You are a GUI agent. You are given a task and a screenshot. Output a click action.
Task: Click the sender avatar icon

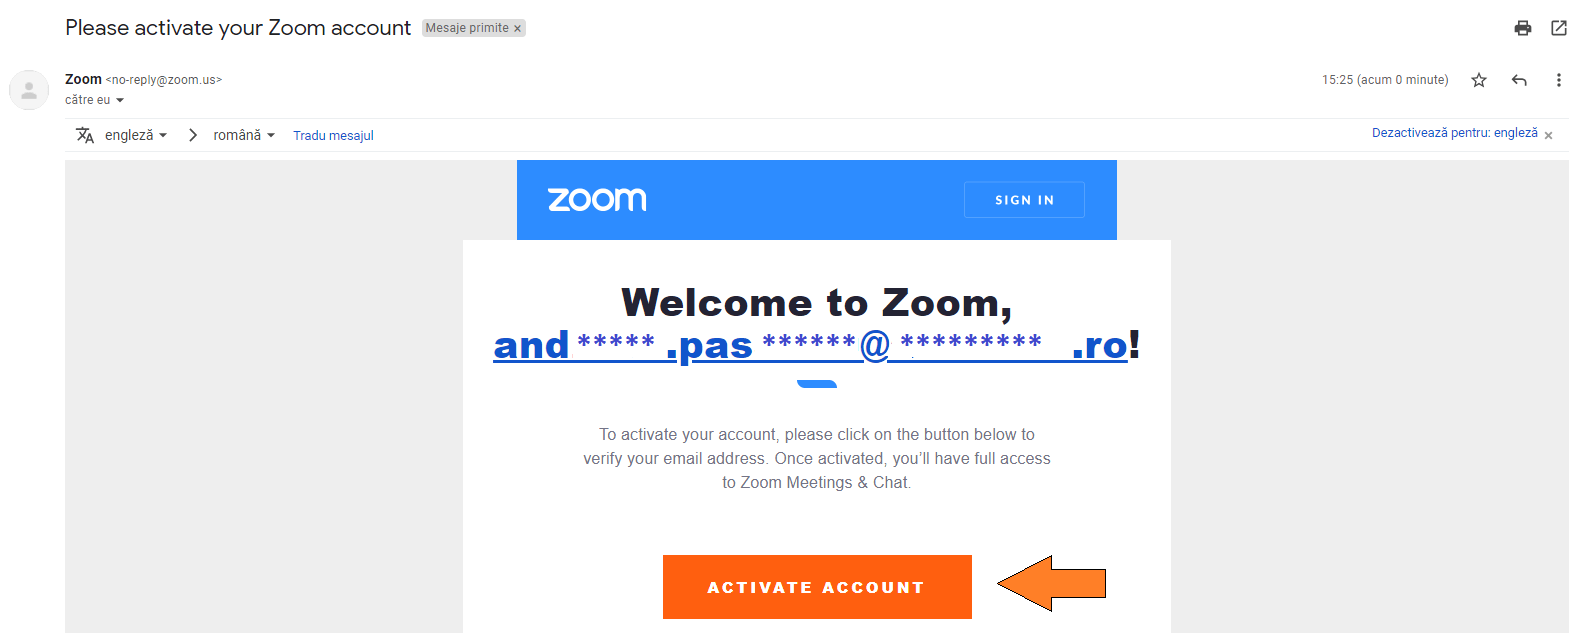[29, 90]
